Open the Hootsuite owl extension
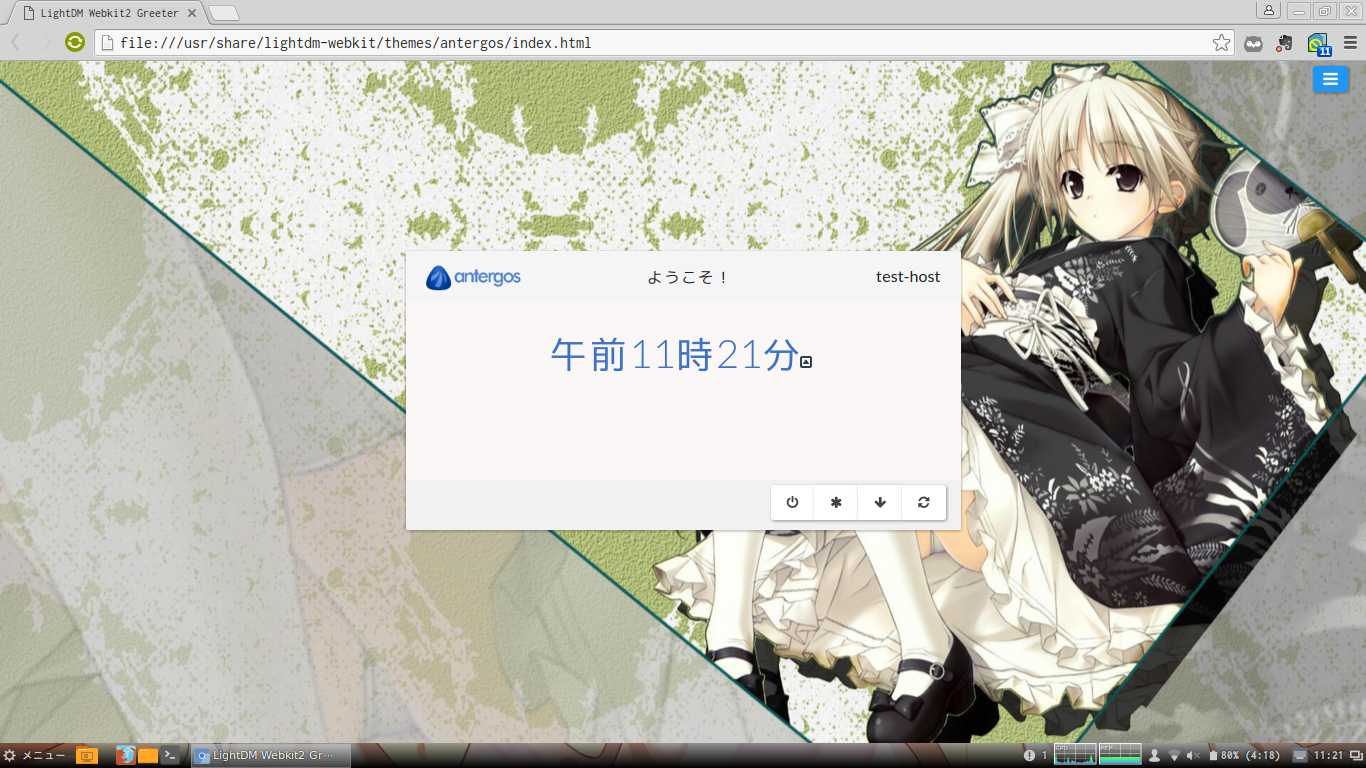Viewport: 1366px width, 768px height. [x=1253, y=43]
